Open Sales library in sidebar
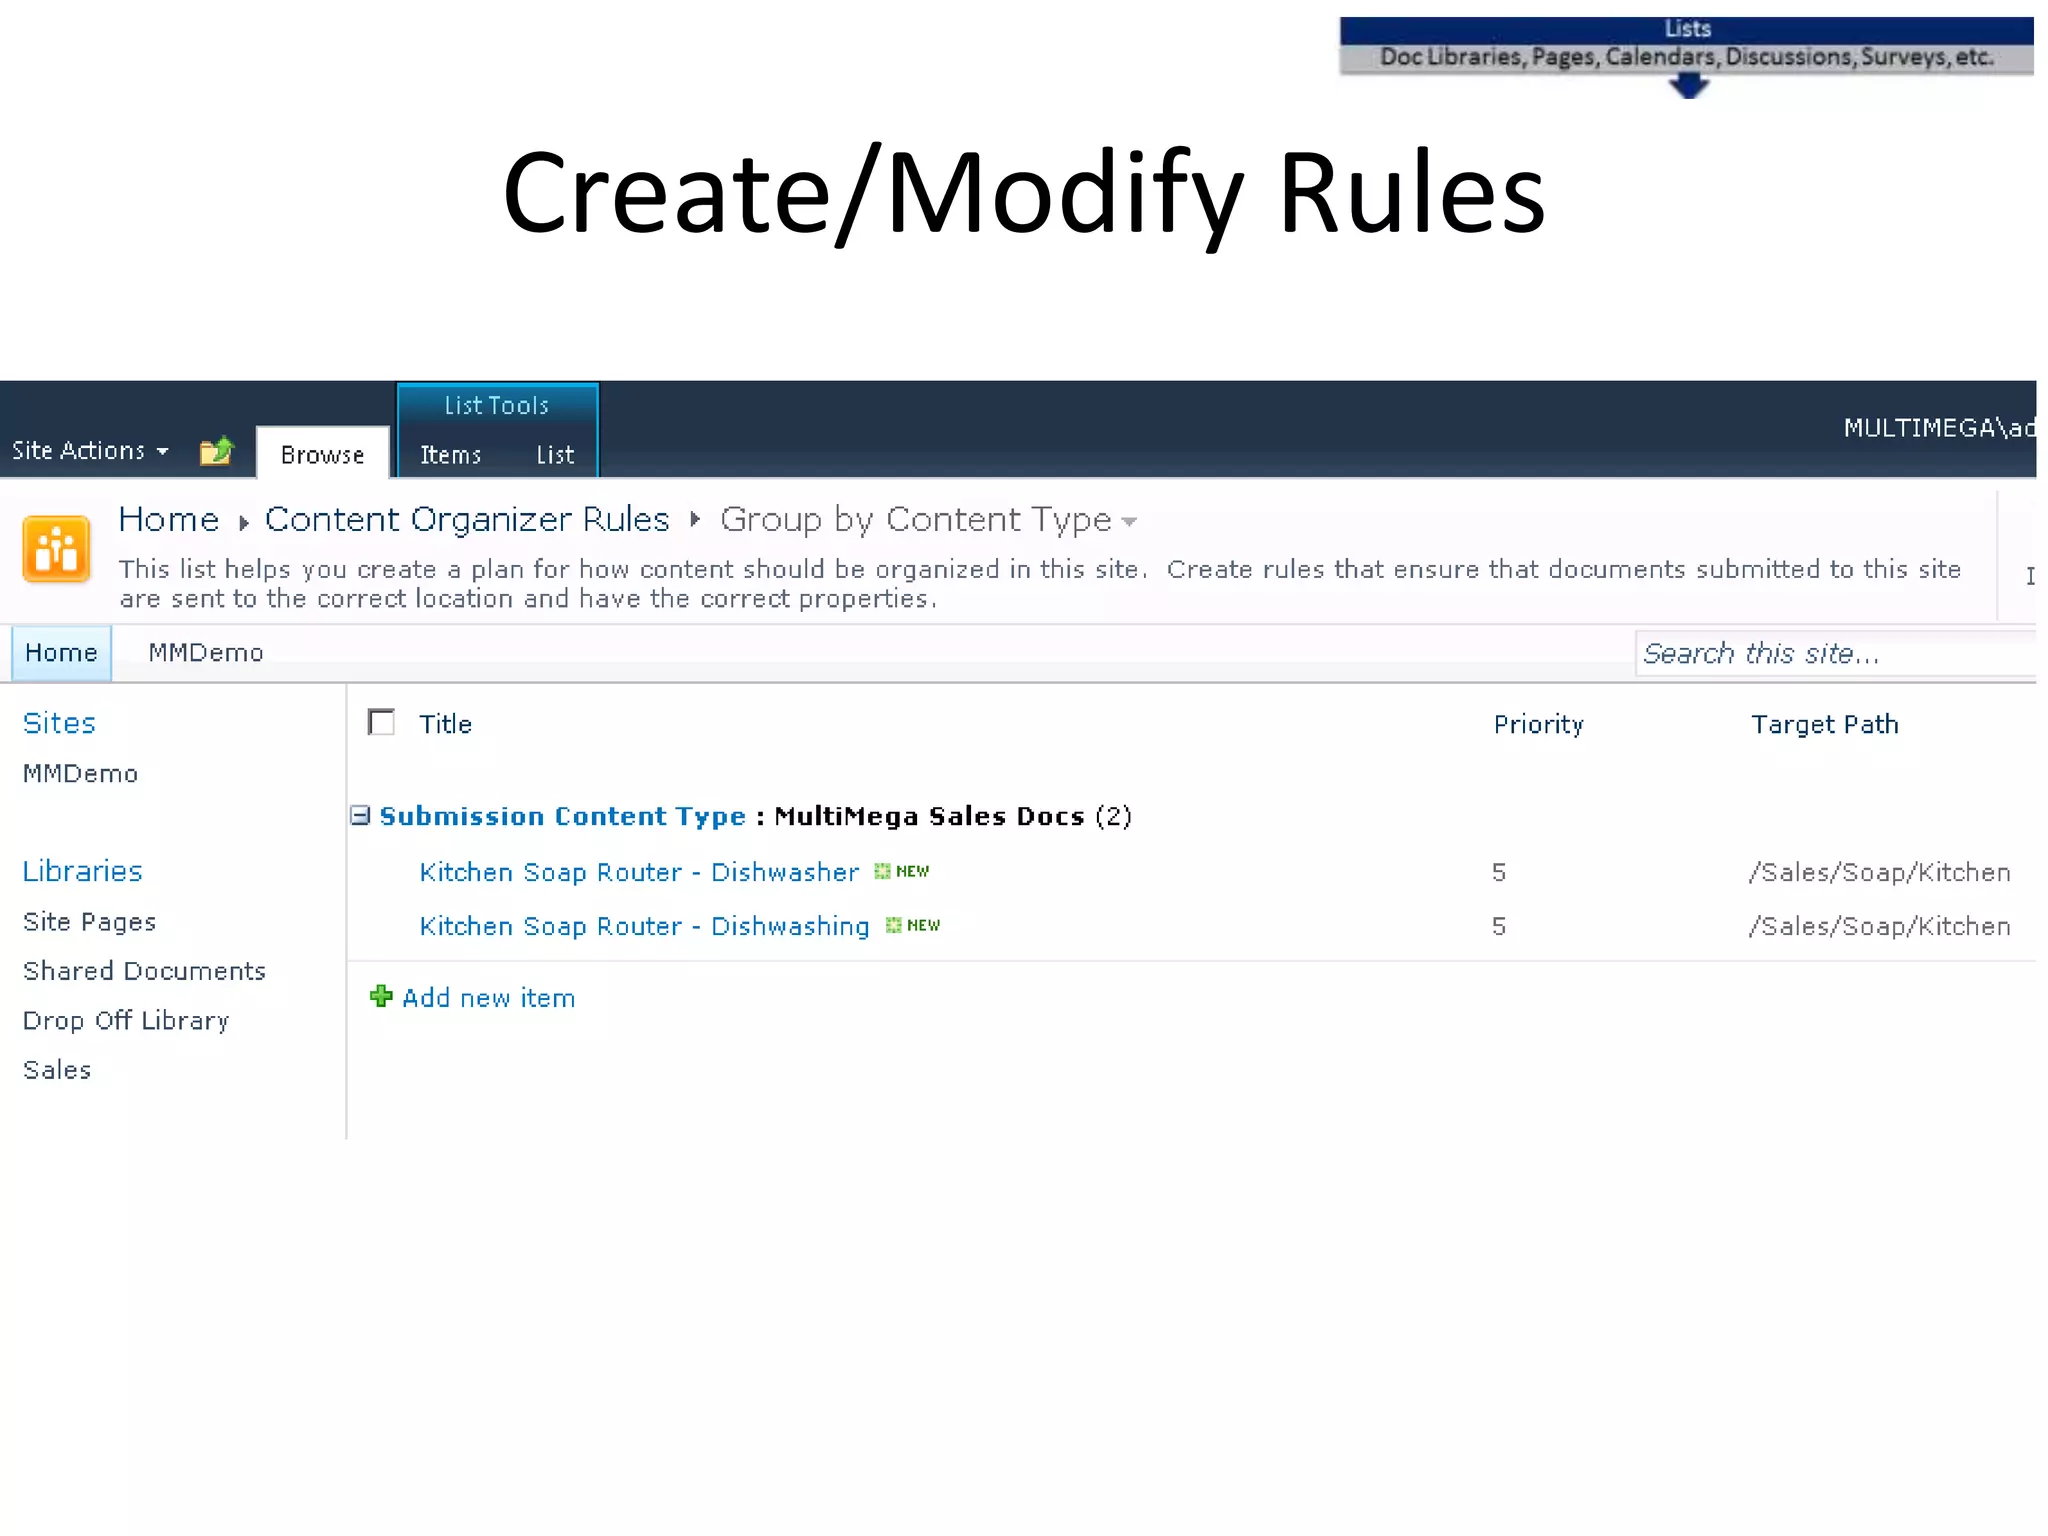 pyautogui.click(x=57, y=1070)
